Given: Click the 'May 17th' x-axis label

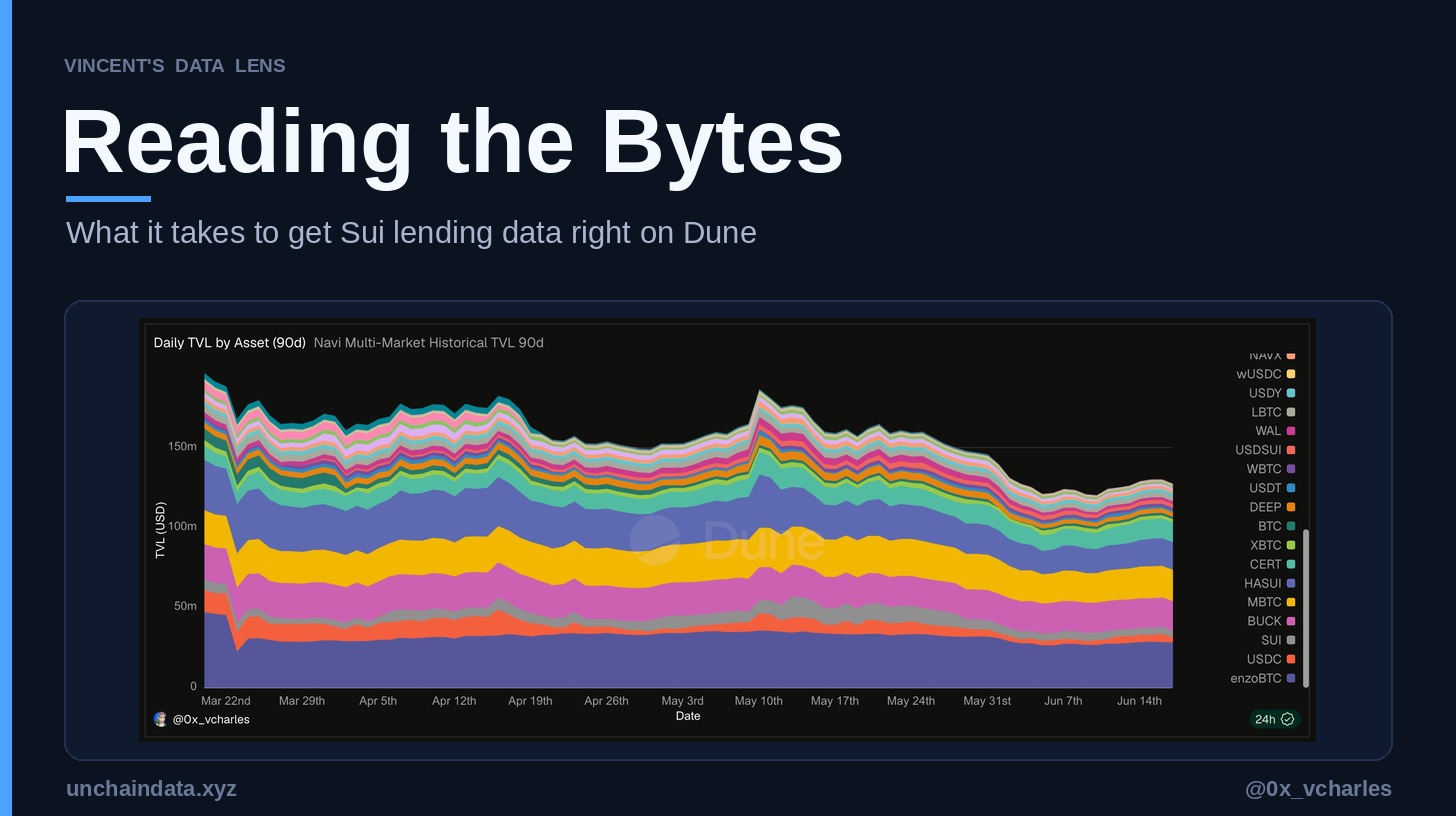Looking at the screenshot, I should (x=835, y=701).
